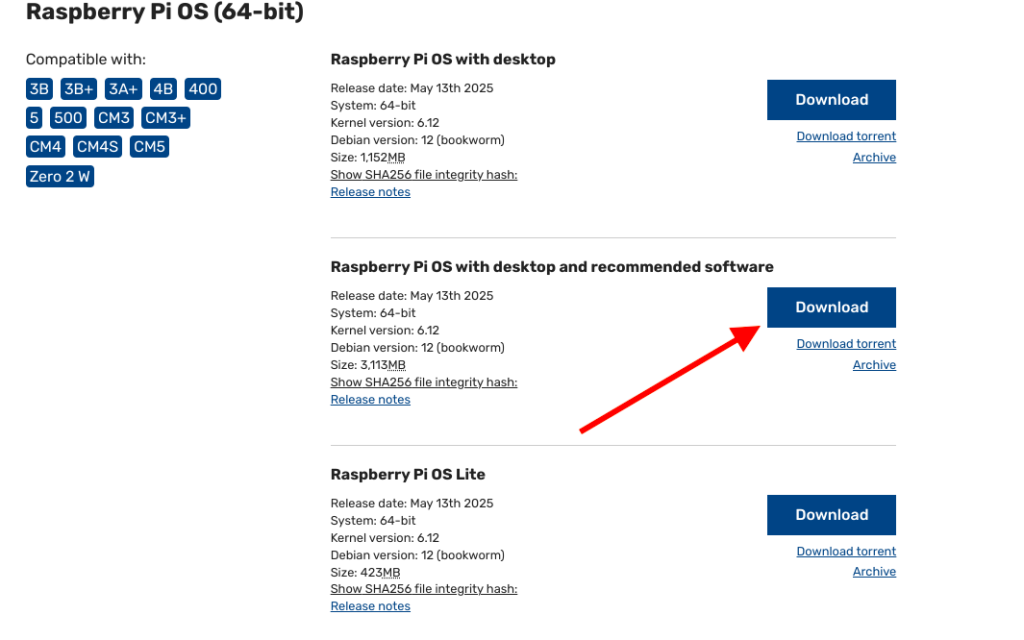Click the CM5 compatibility badge
This screenshot has width=1024, height=640.
[150, 146]
